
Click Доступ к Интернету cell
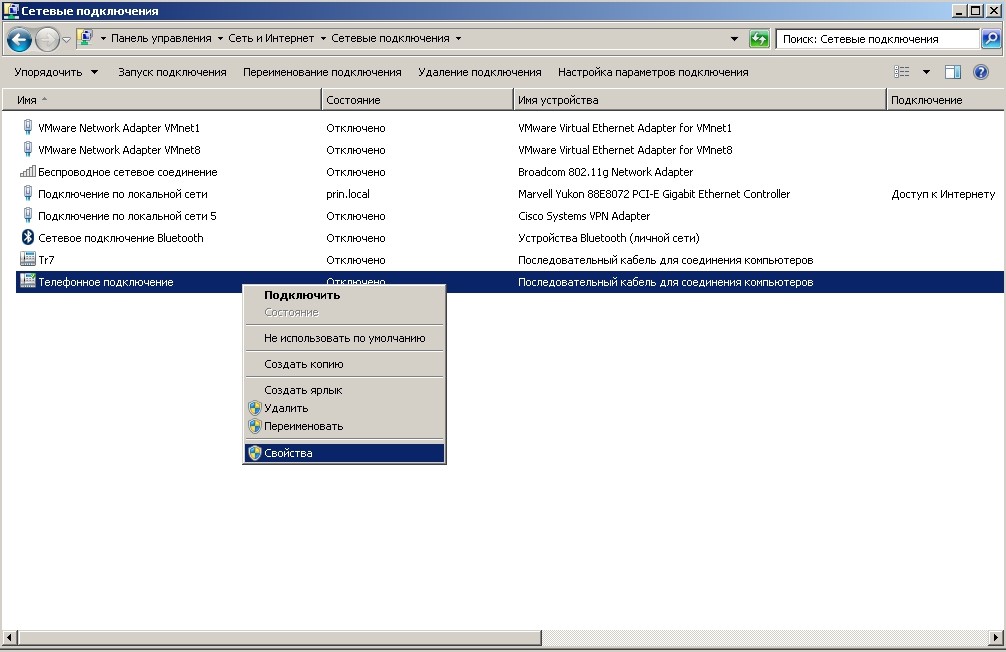click(943, 194)
